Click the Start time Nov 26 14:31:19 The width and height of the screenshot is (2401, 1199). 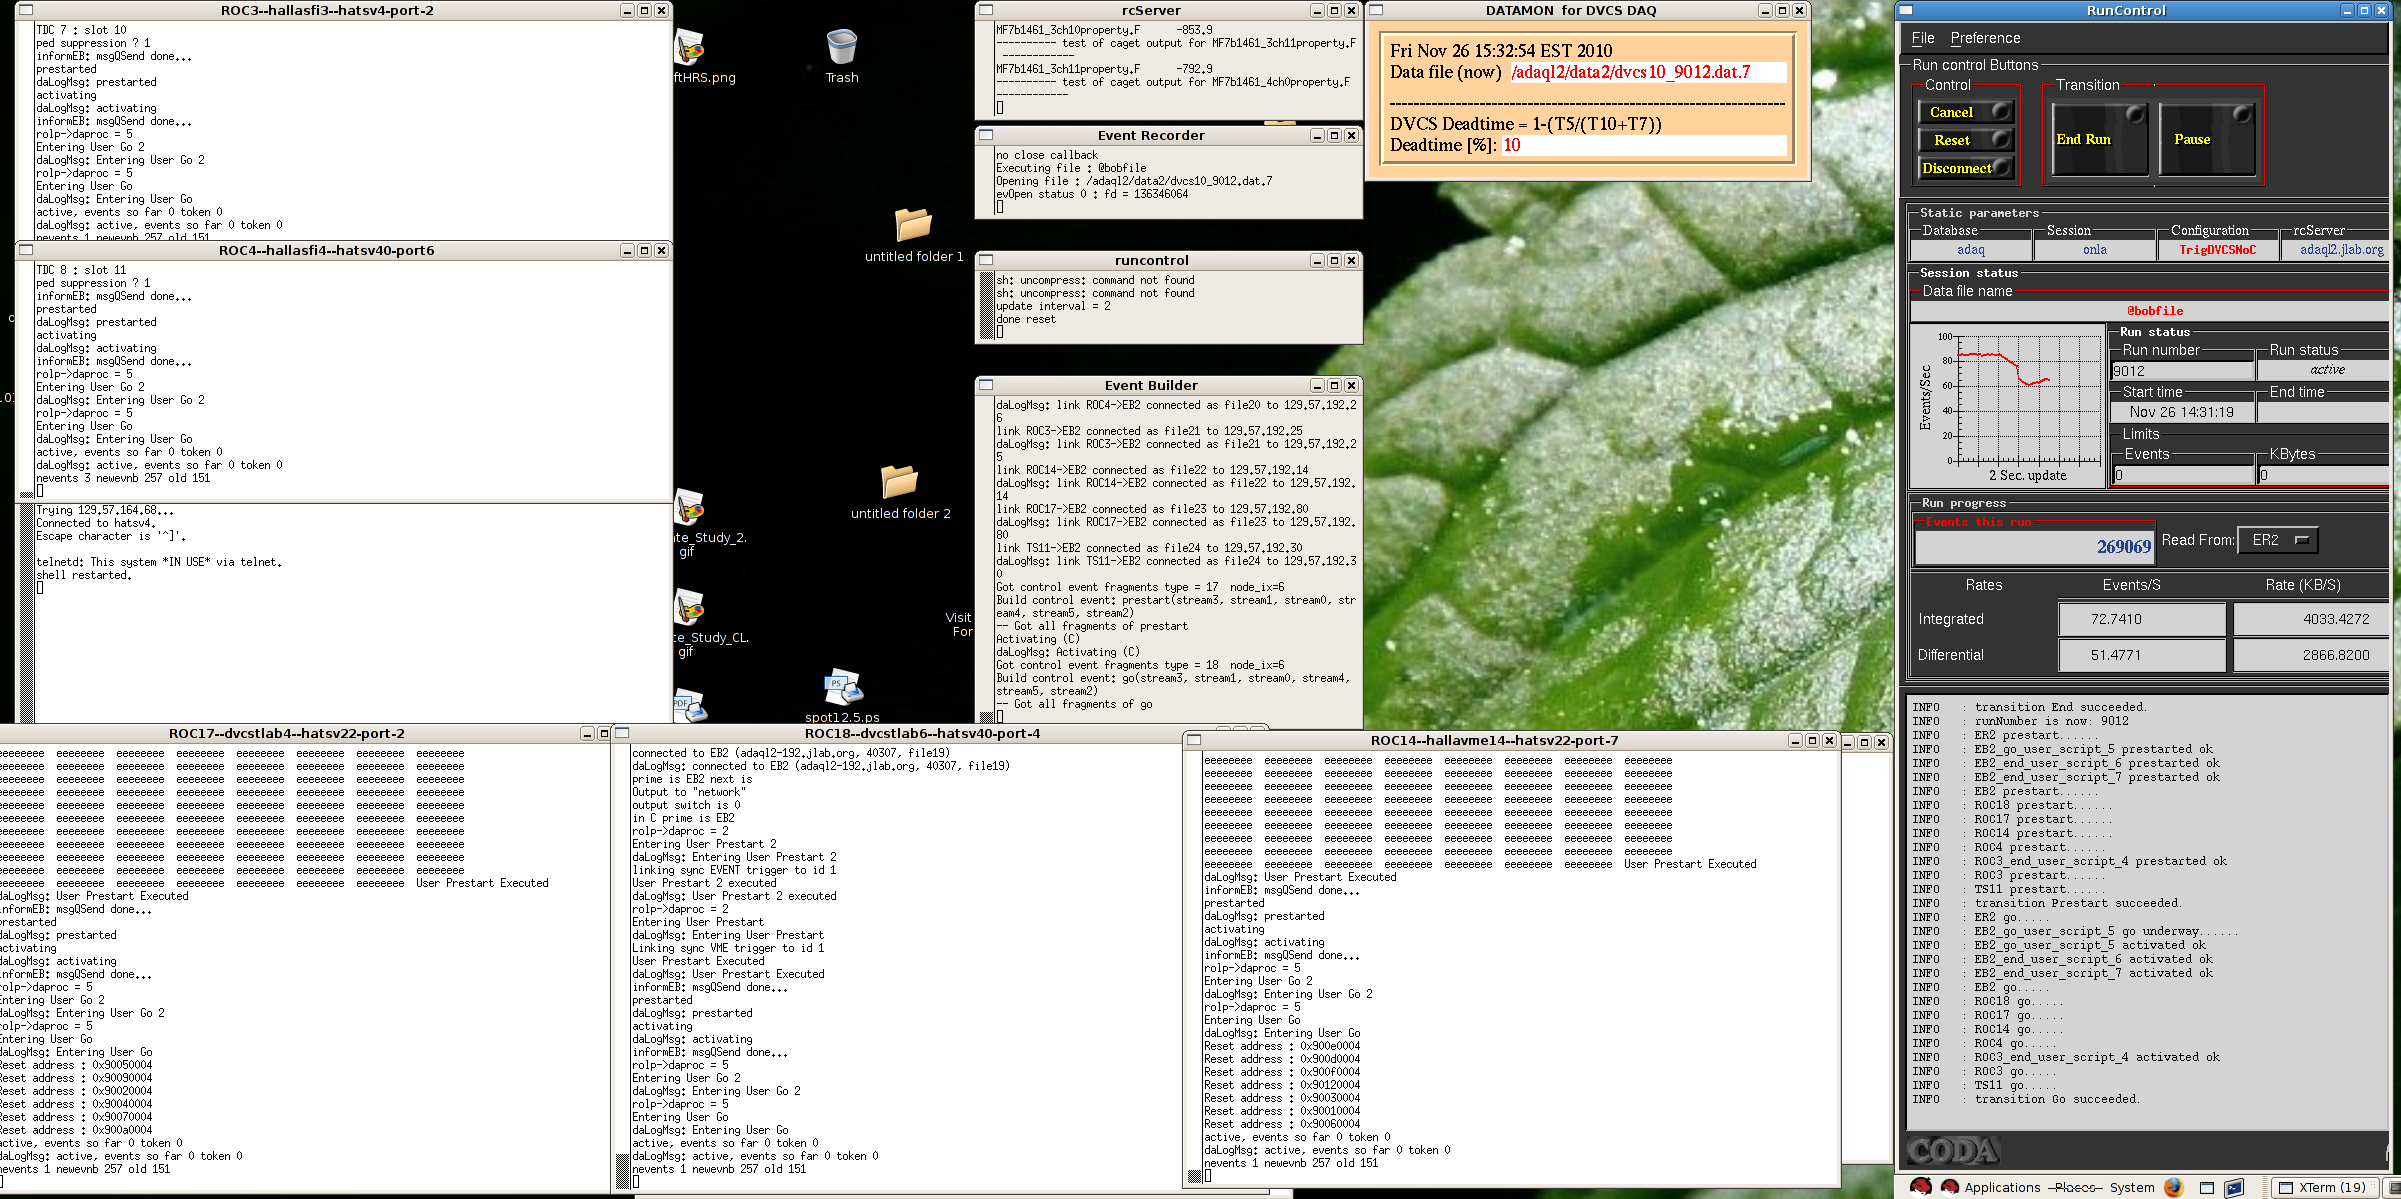pyautogui.click(x=2181, y=412)
